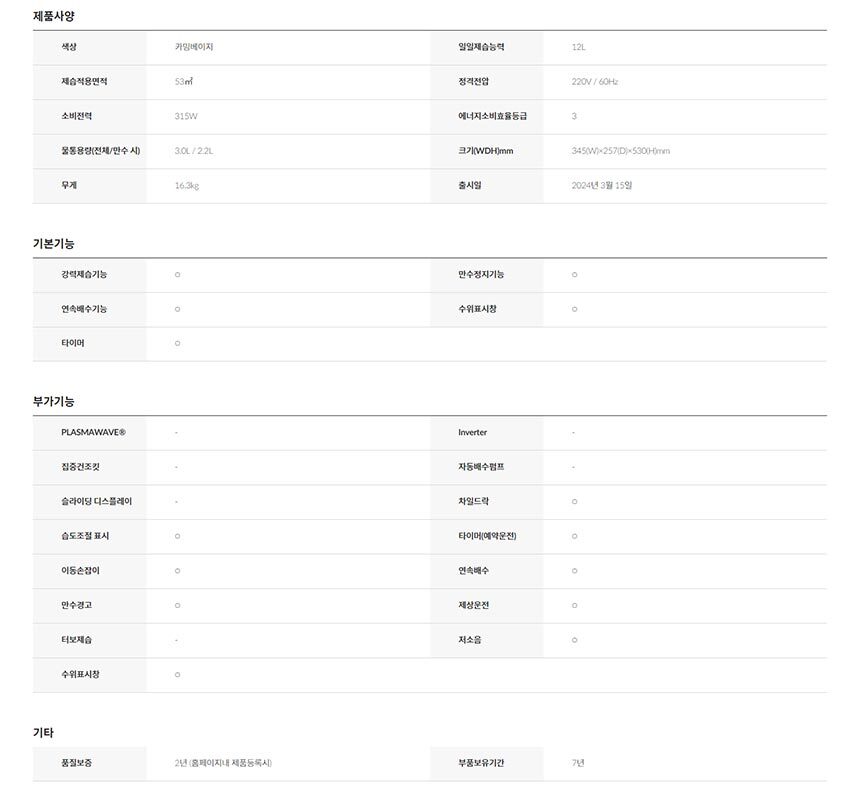Image resolution: width=860 pixels, height=791 pixels.
Task: Select the 색상 value 카밍베이지
Action: tap(194, 47)
